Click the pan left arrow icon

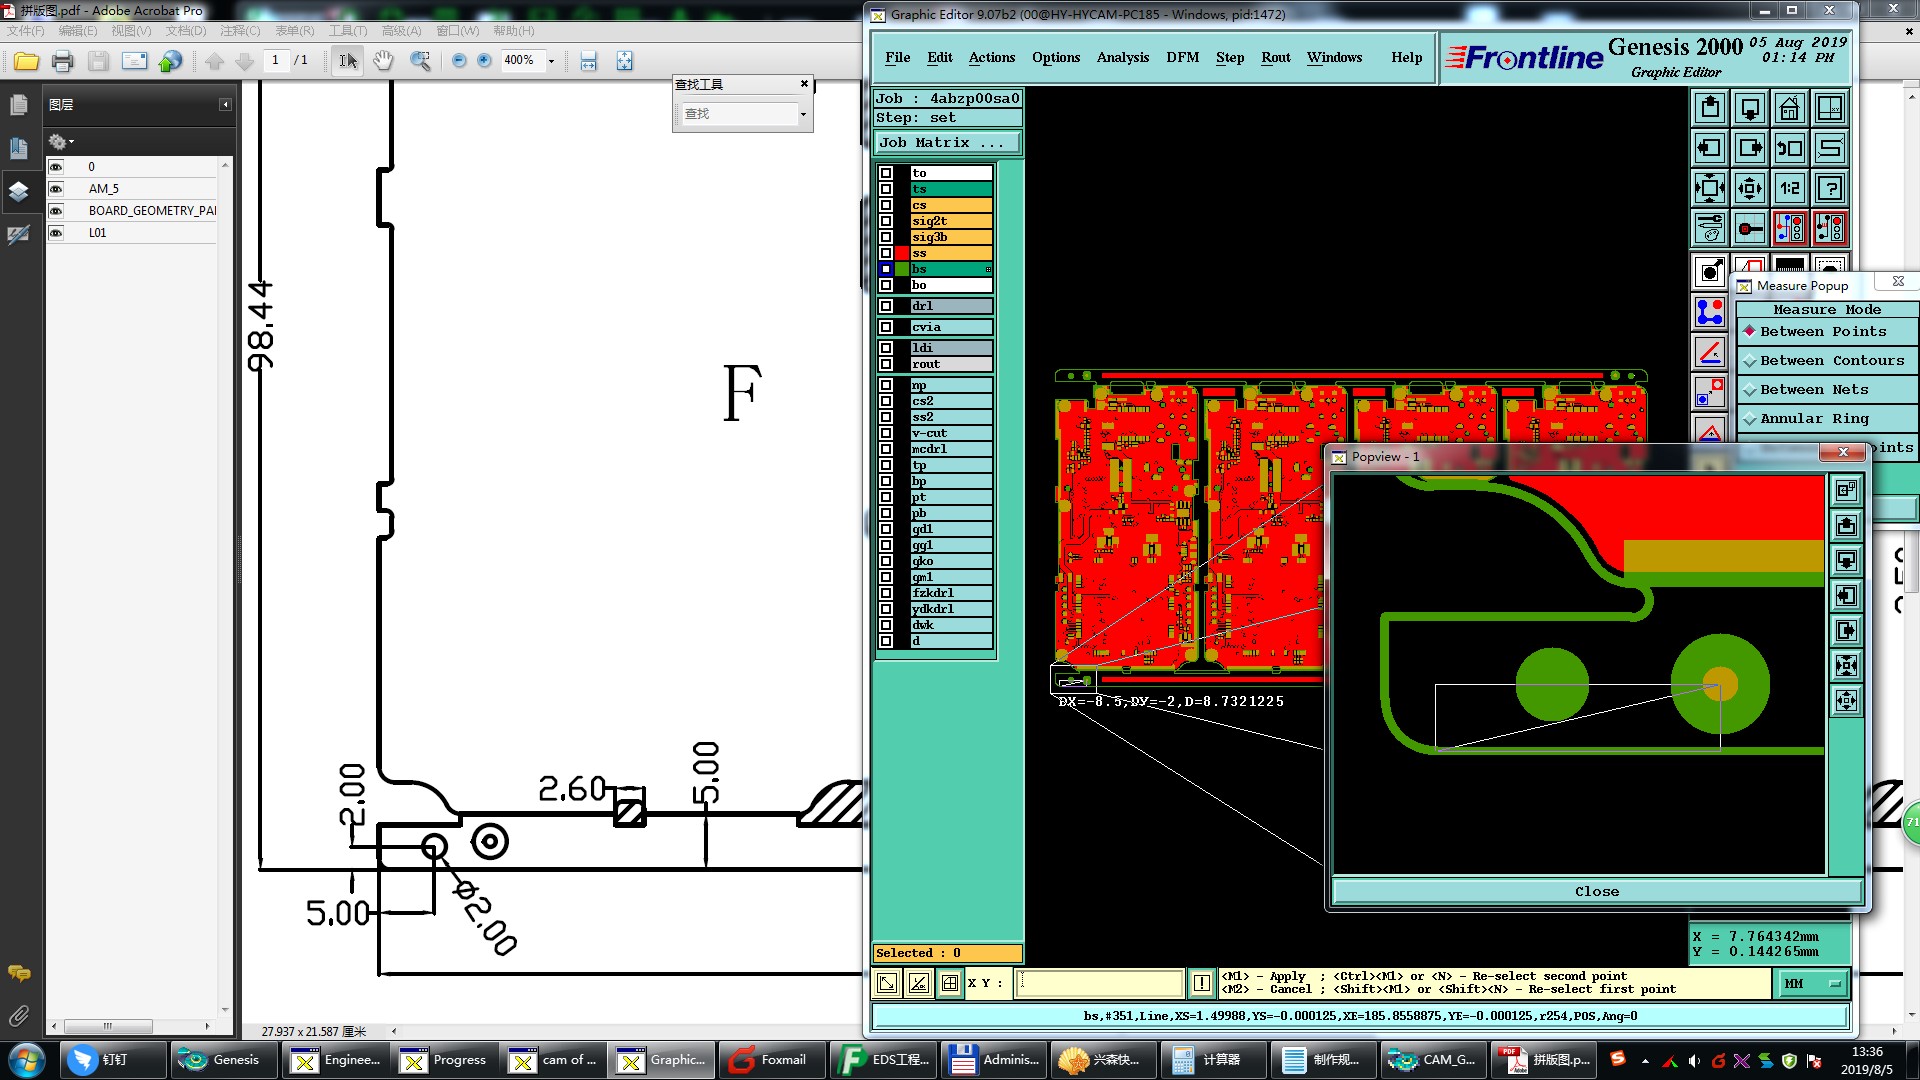point(1709,148)
